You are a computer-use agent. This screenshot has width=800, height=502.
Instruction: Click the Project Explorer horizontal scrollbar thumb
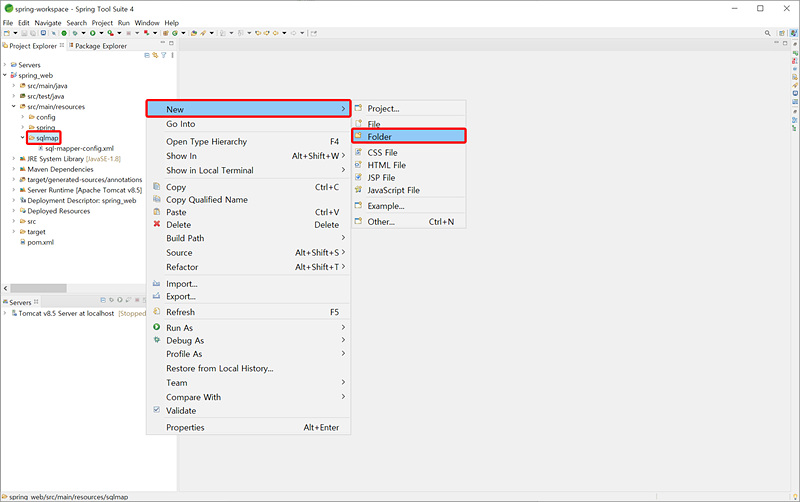tap(38, 288)
